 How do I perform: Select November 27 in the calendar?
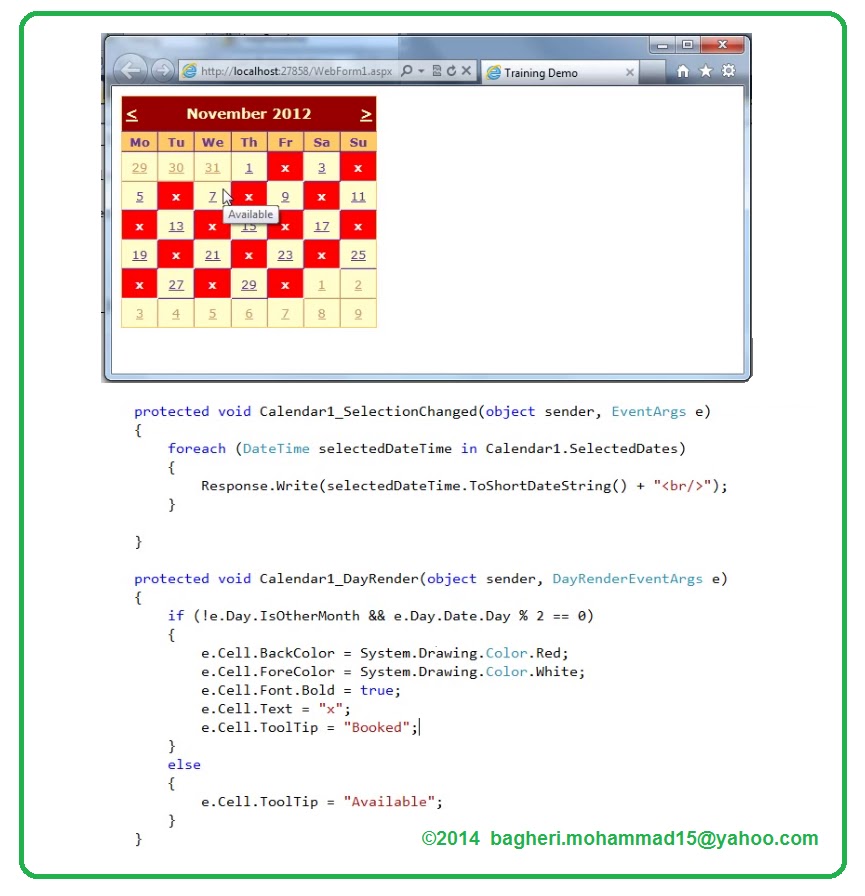tap(176, 285)
